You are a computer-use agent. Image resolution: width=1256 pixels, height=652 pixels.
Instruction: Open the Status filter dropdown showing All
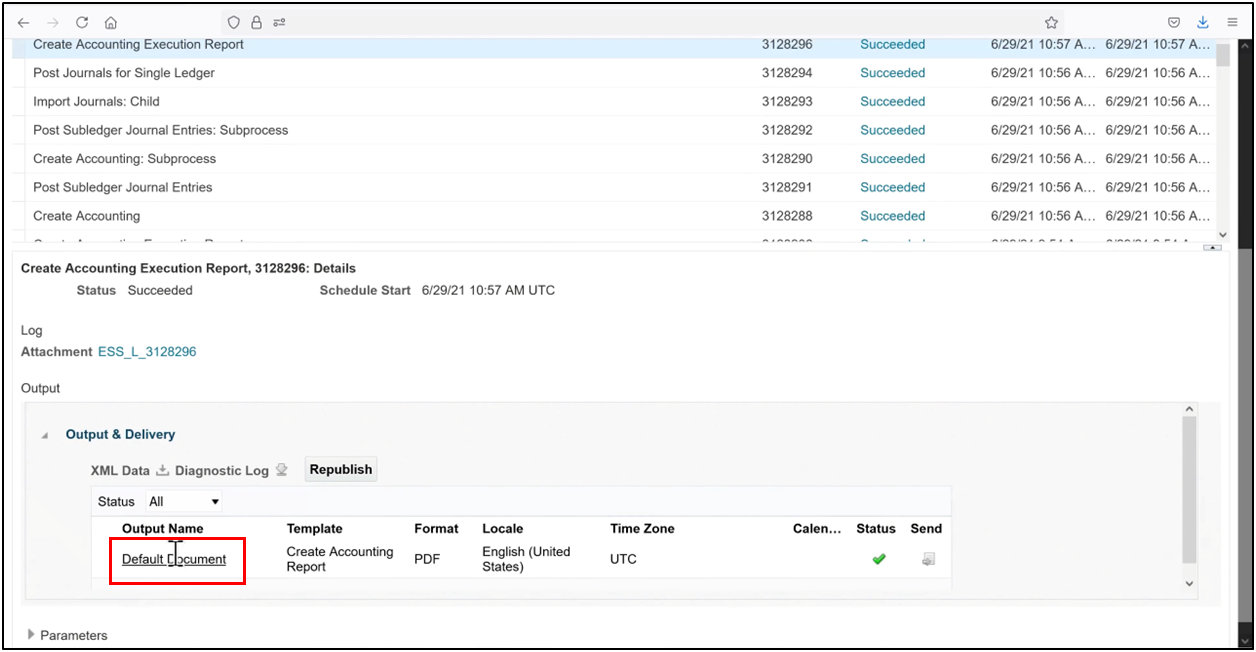[x=183, y=501]
